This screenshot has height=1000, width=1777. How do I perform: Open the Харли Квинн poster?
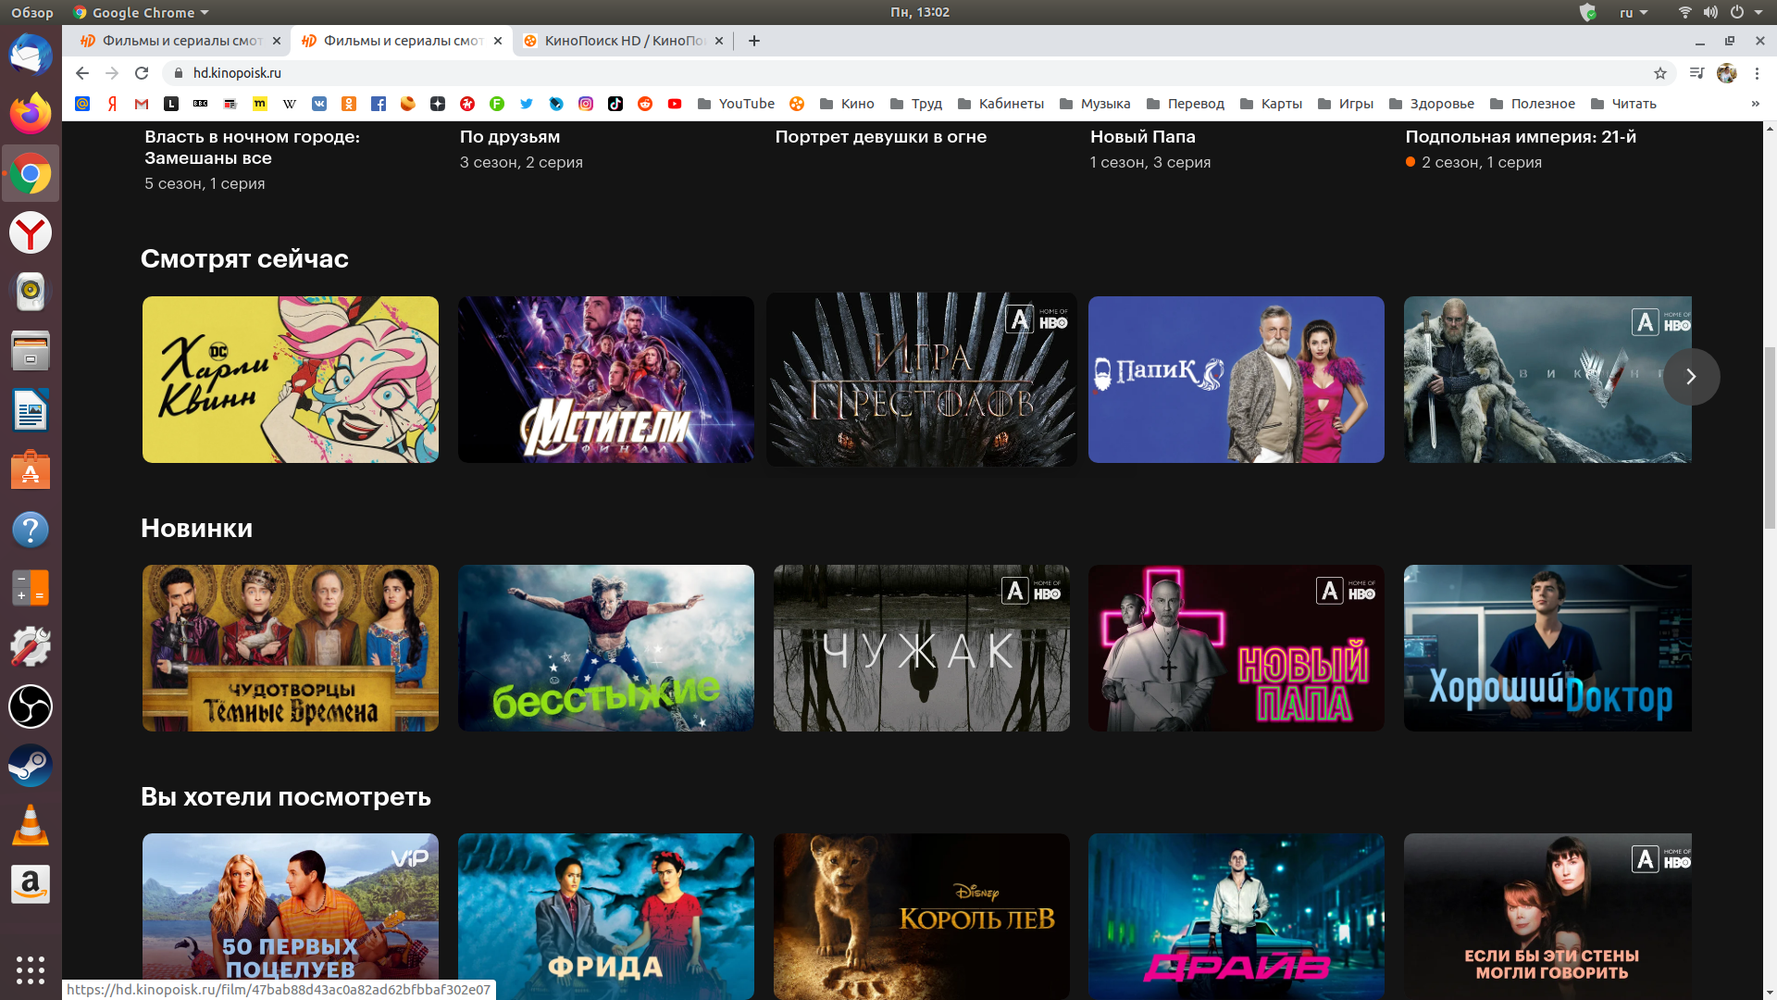pos(290,379)
